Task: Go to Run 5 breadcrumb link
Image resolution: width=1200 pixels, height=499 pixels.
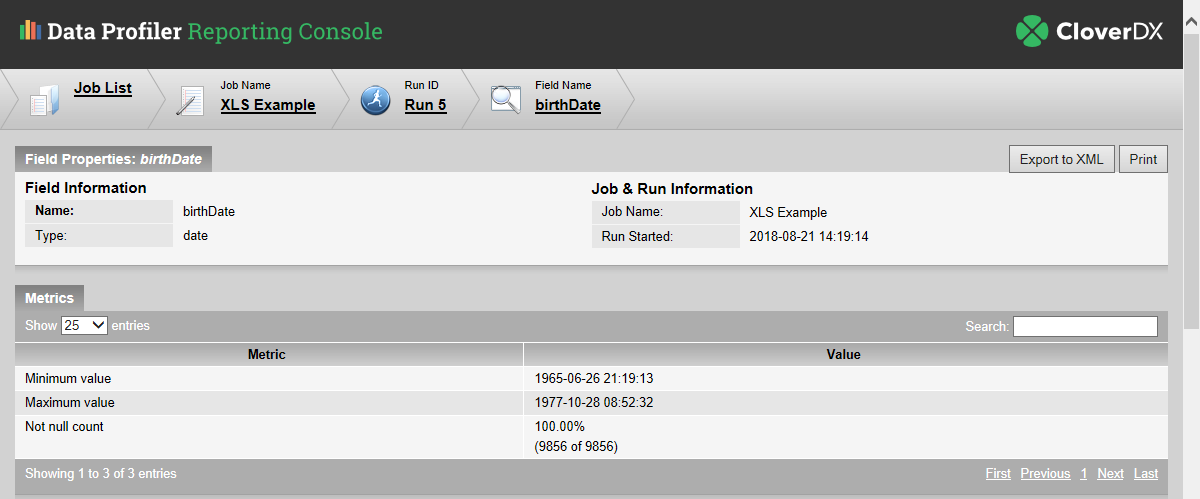Action: click(425, 105)
